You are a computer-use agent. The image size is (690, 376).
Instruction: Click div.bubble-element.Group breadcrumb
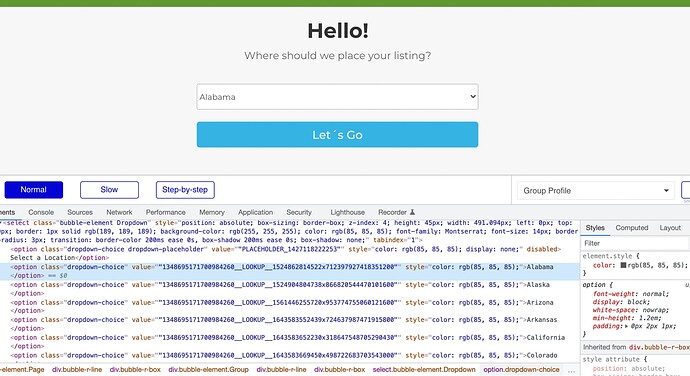208,370
